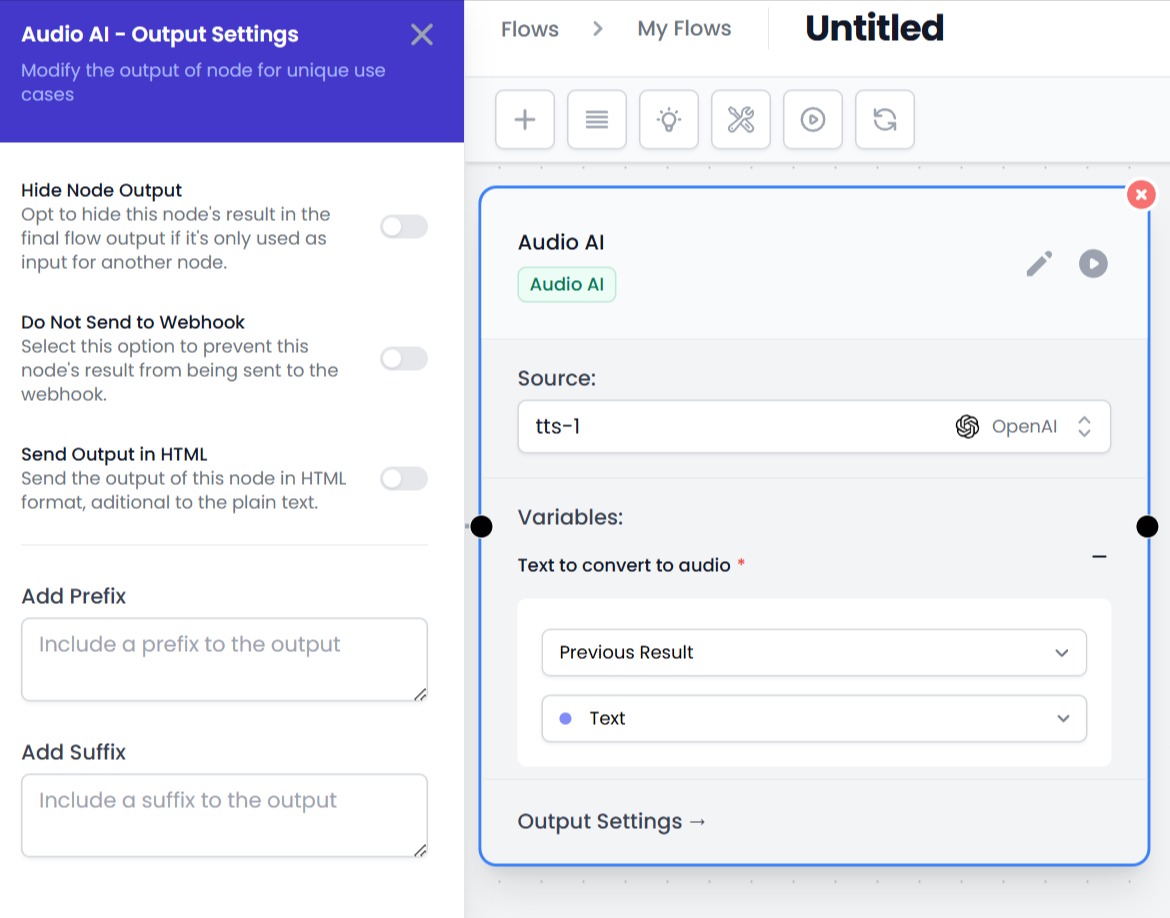Collapse the Text to convert section
The height and width of the screenshot is (918, 1170).
(1099, 557)
